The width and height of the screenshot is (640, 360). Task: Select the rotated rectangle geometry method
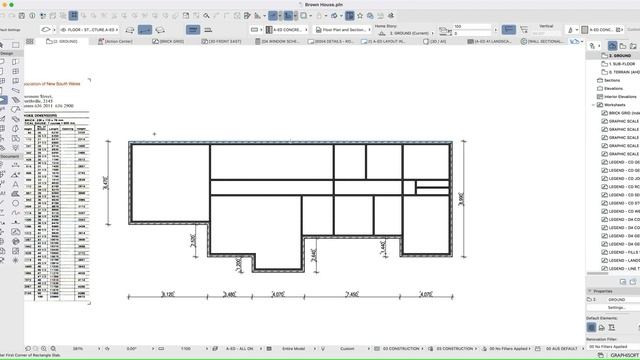(160, 30)
